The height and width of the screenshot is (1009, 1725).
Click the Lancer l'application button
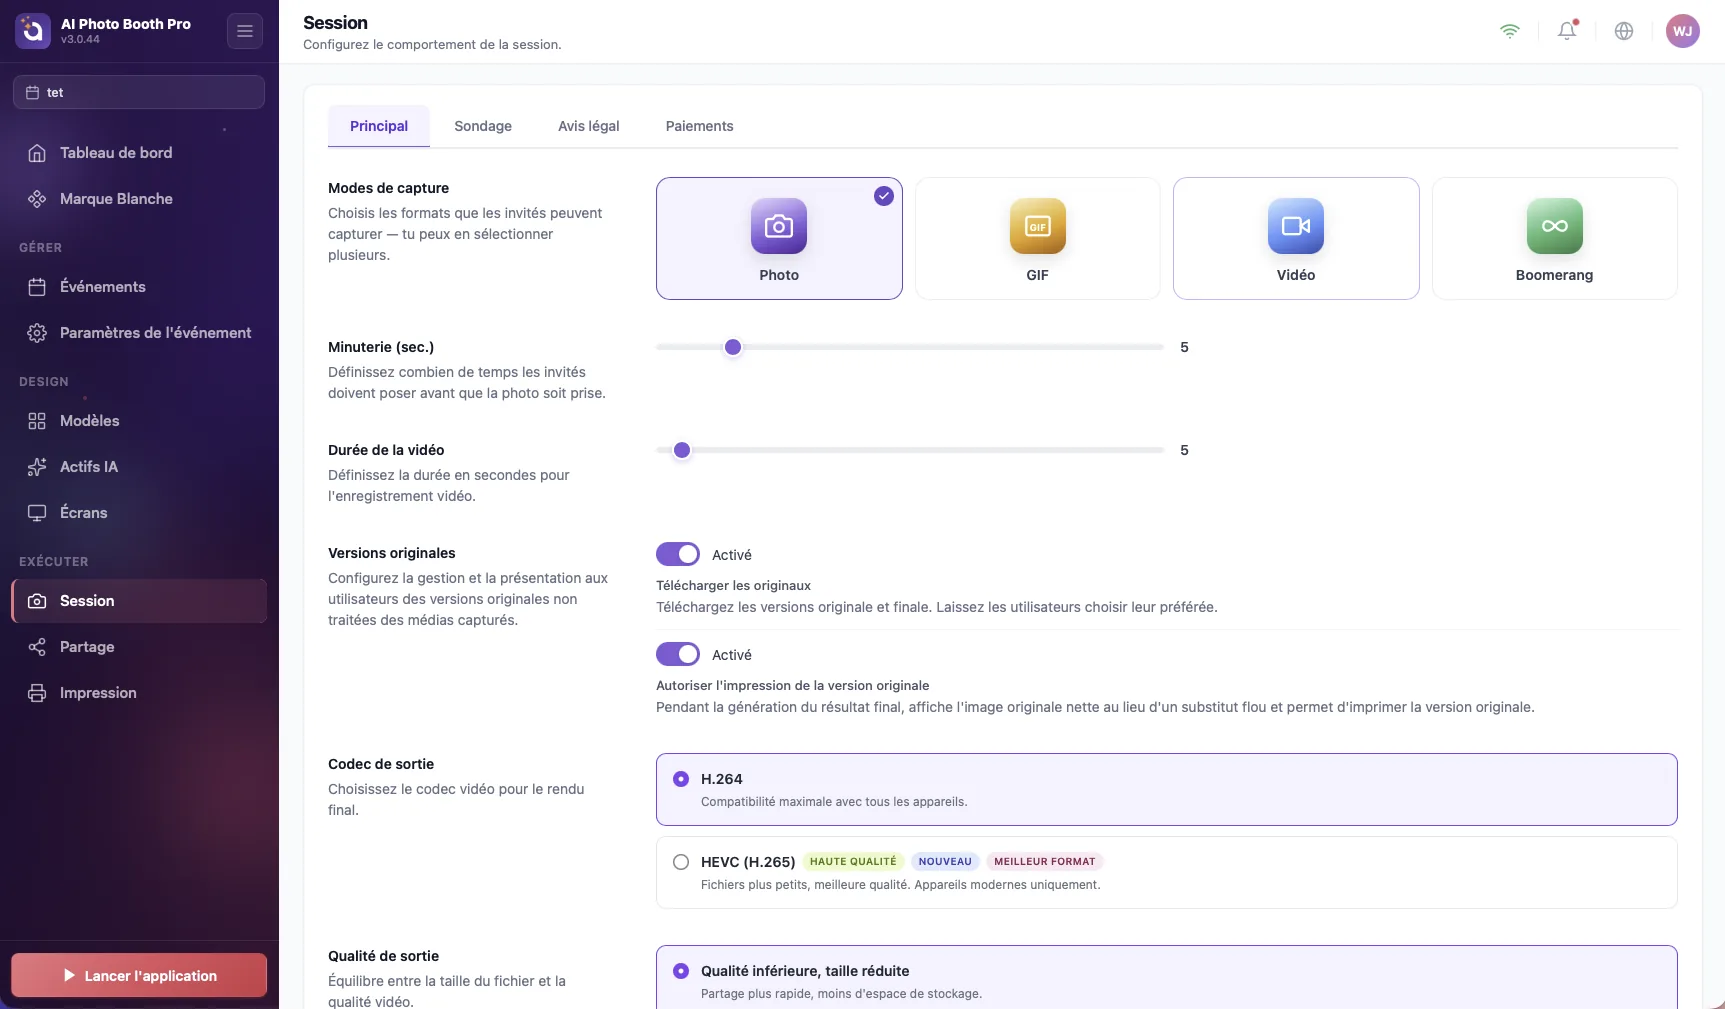click(139, 975)
